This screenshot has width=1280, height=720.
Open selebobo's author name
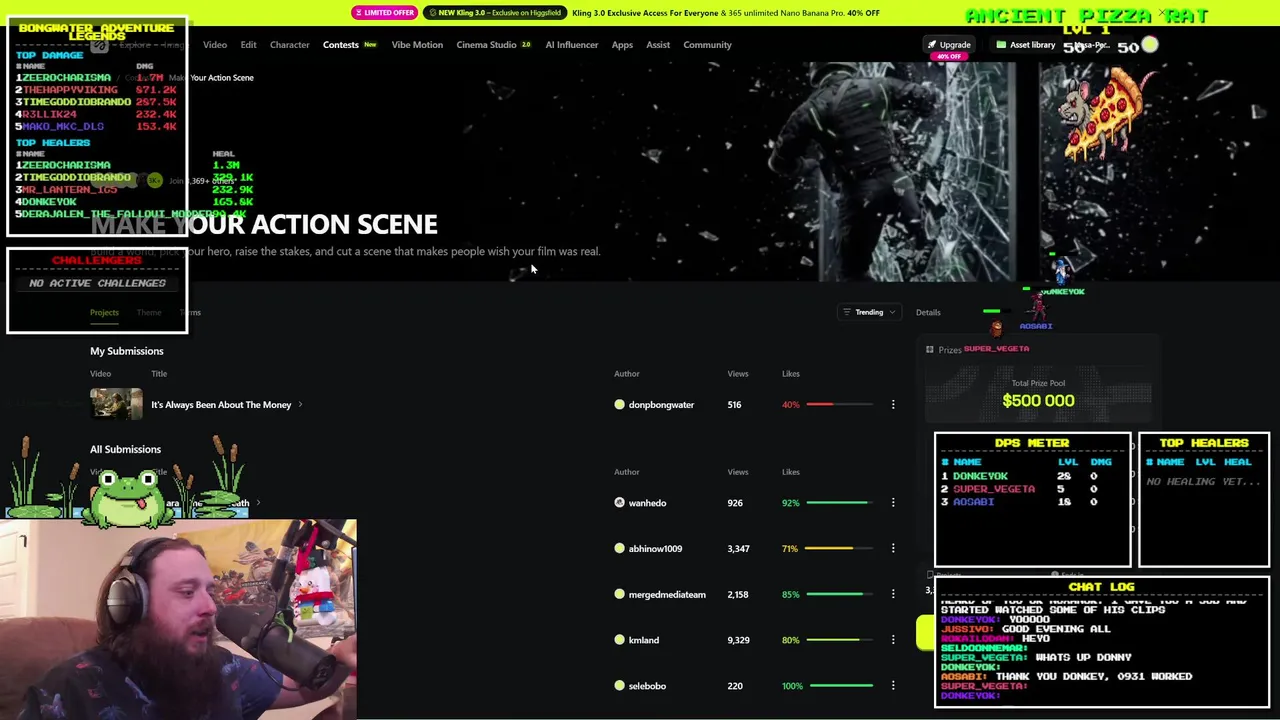click(x=647, y=686)
